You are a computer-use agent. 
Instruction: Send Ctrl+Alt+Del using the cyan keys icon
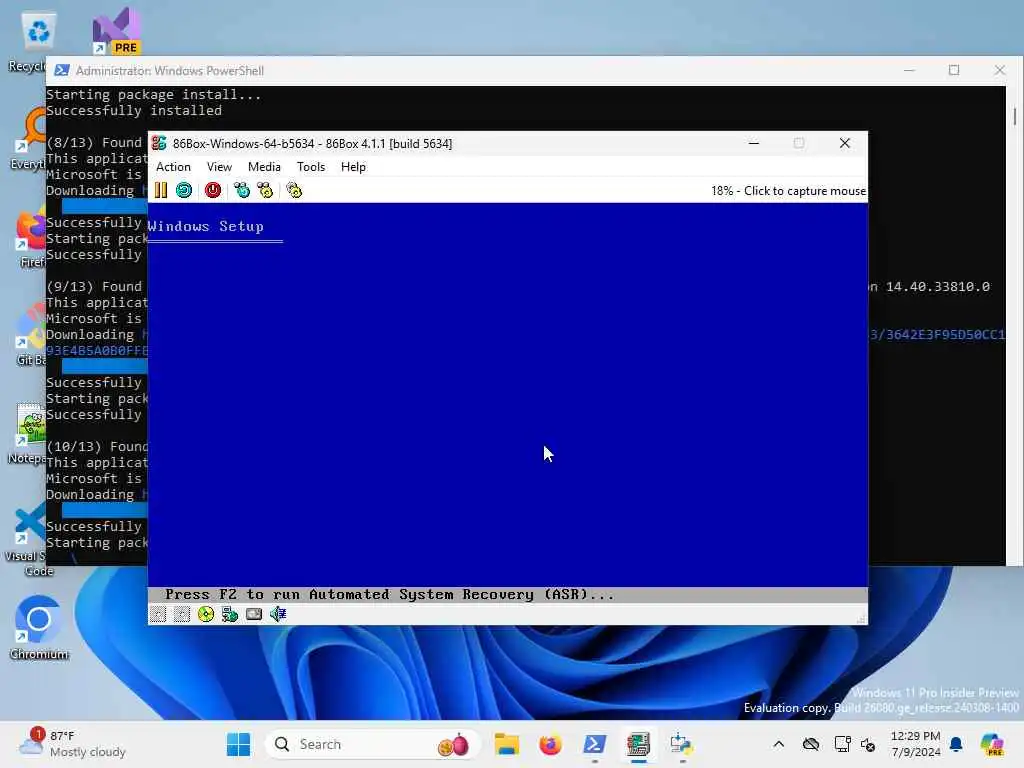click(x=242, y=190)
